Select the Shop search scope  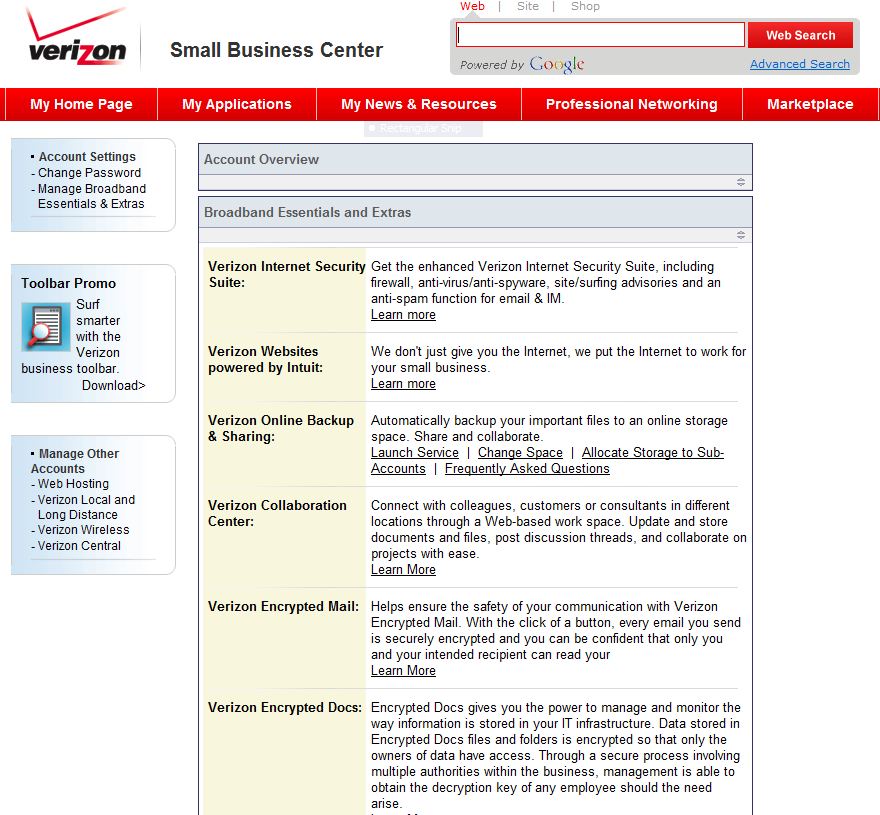tap(585, 6)
